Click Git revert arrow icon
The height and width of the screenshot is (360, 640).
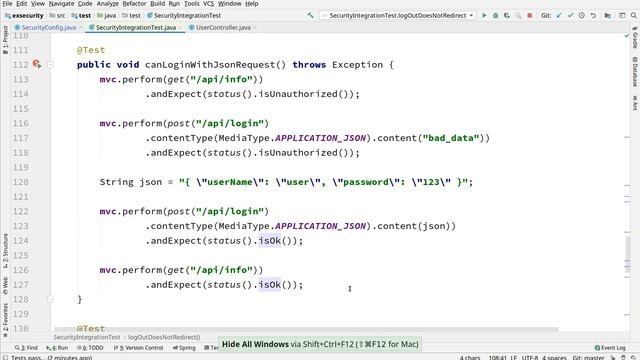click(593, 16)
